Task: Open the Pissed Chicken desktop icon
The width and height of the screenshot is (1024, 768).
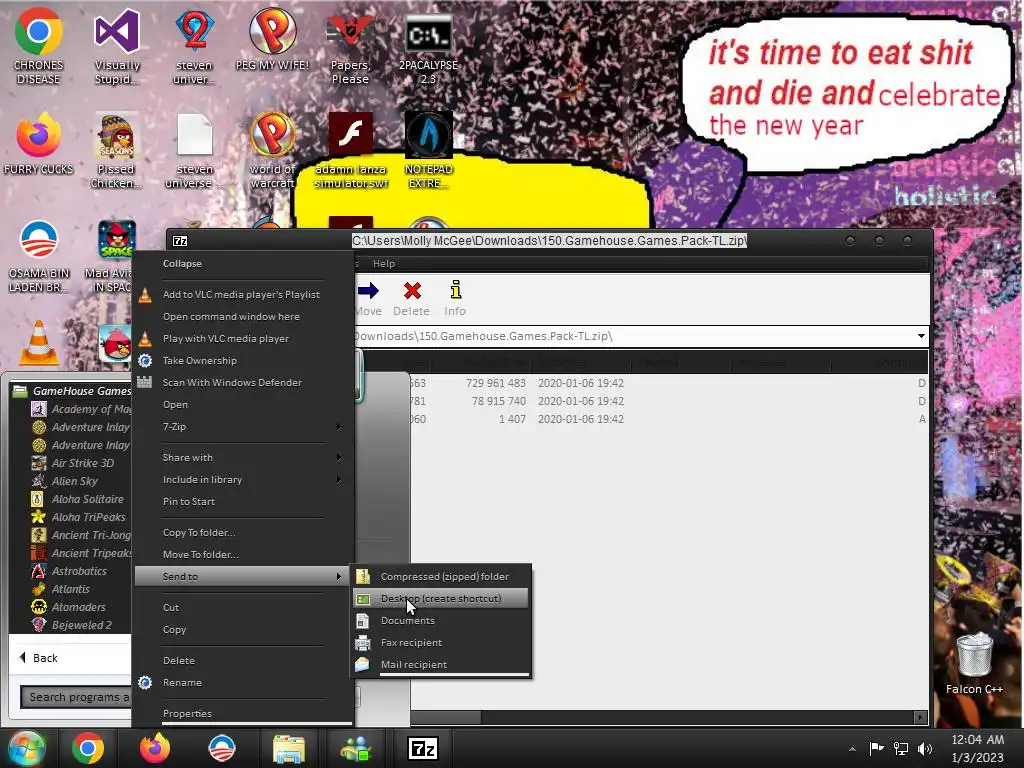Action: click(116, 151)
